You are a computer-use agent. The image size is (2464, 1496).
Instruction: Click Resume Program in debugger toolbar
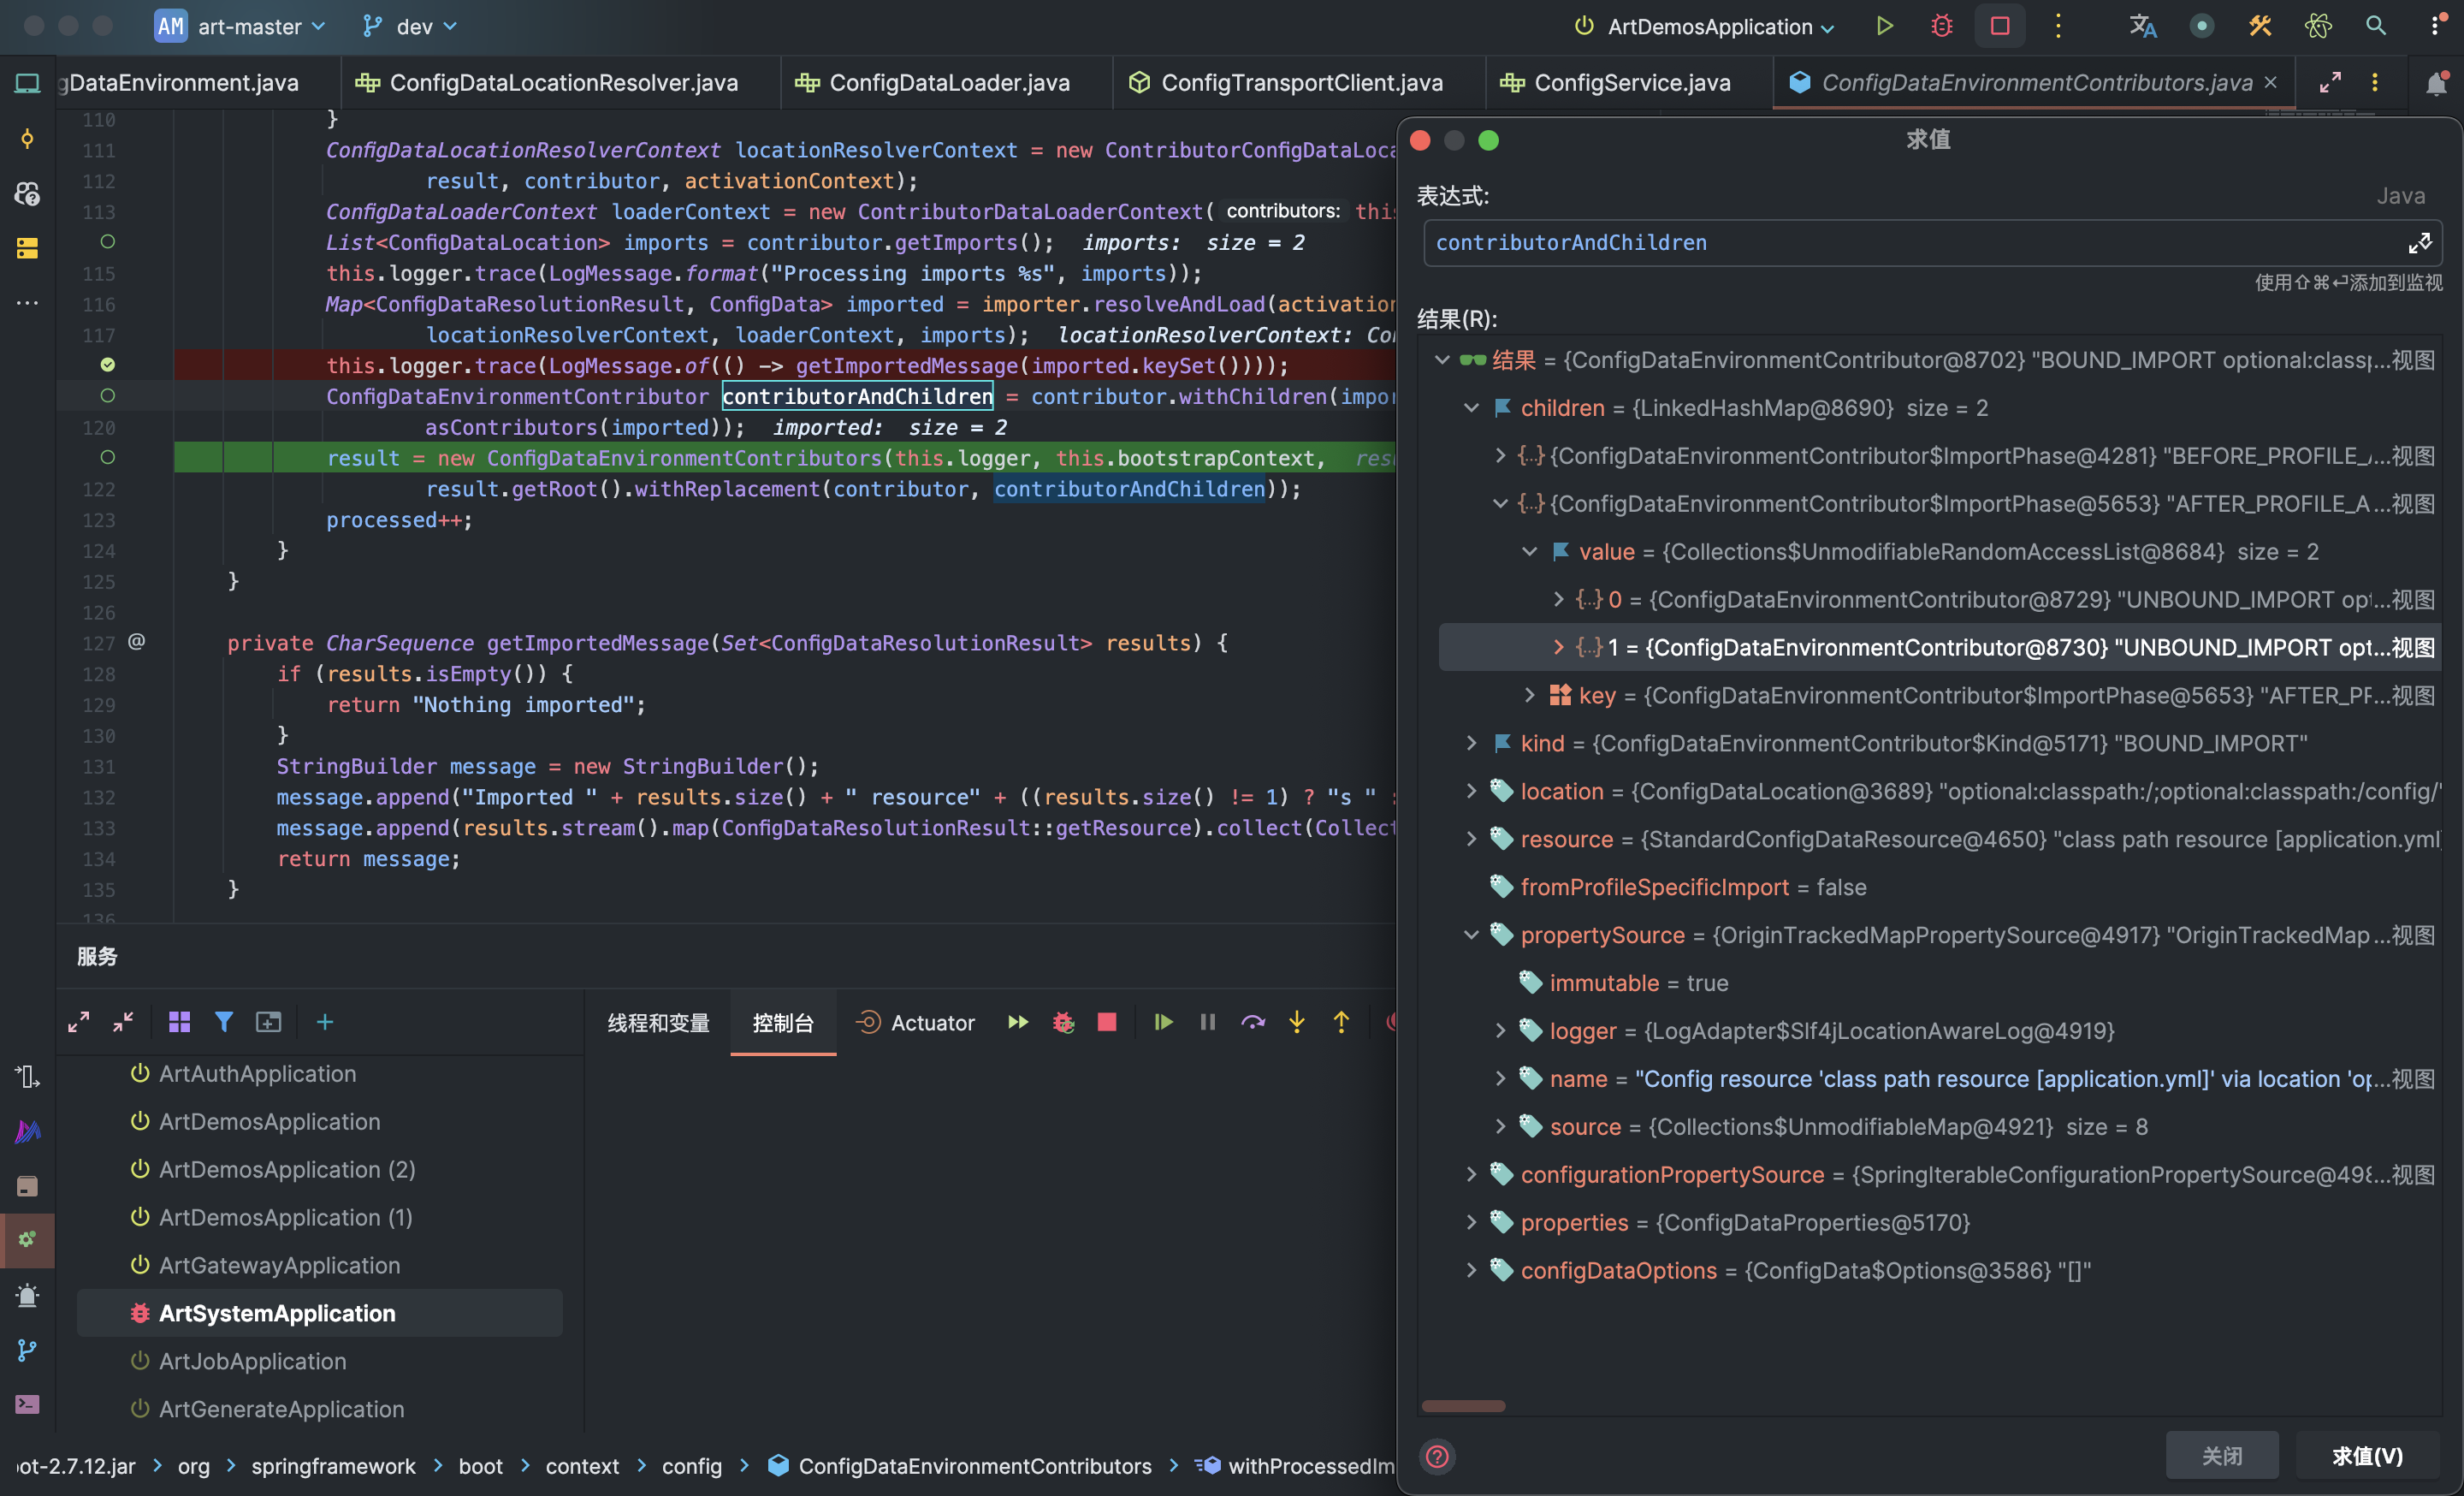tap(1163, 1022)
